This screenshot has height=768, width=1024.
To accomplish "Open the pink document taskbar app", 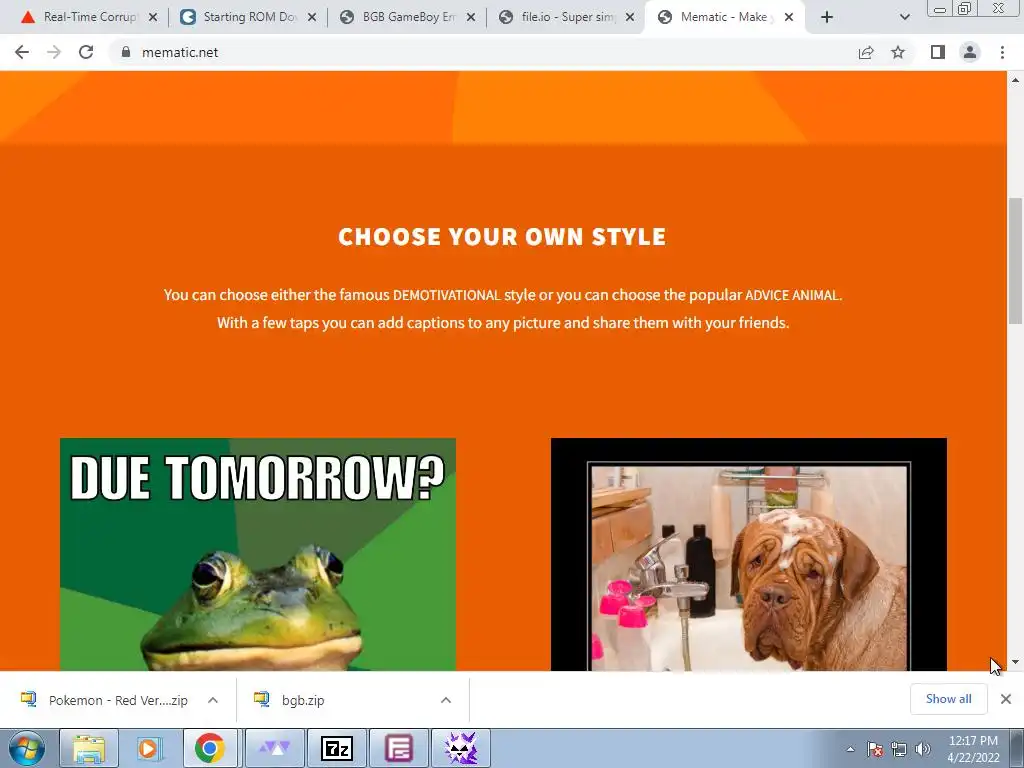I will click(x=399, y=748).
